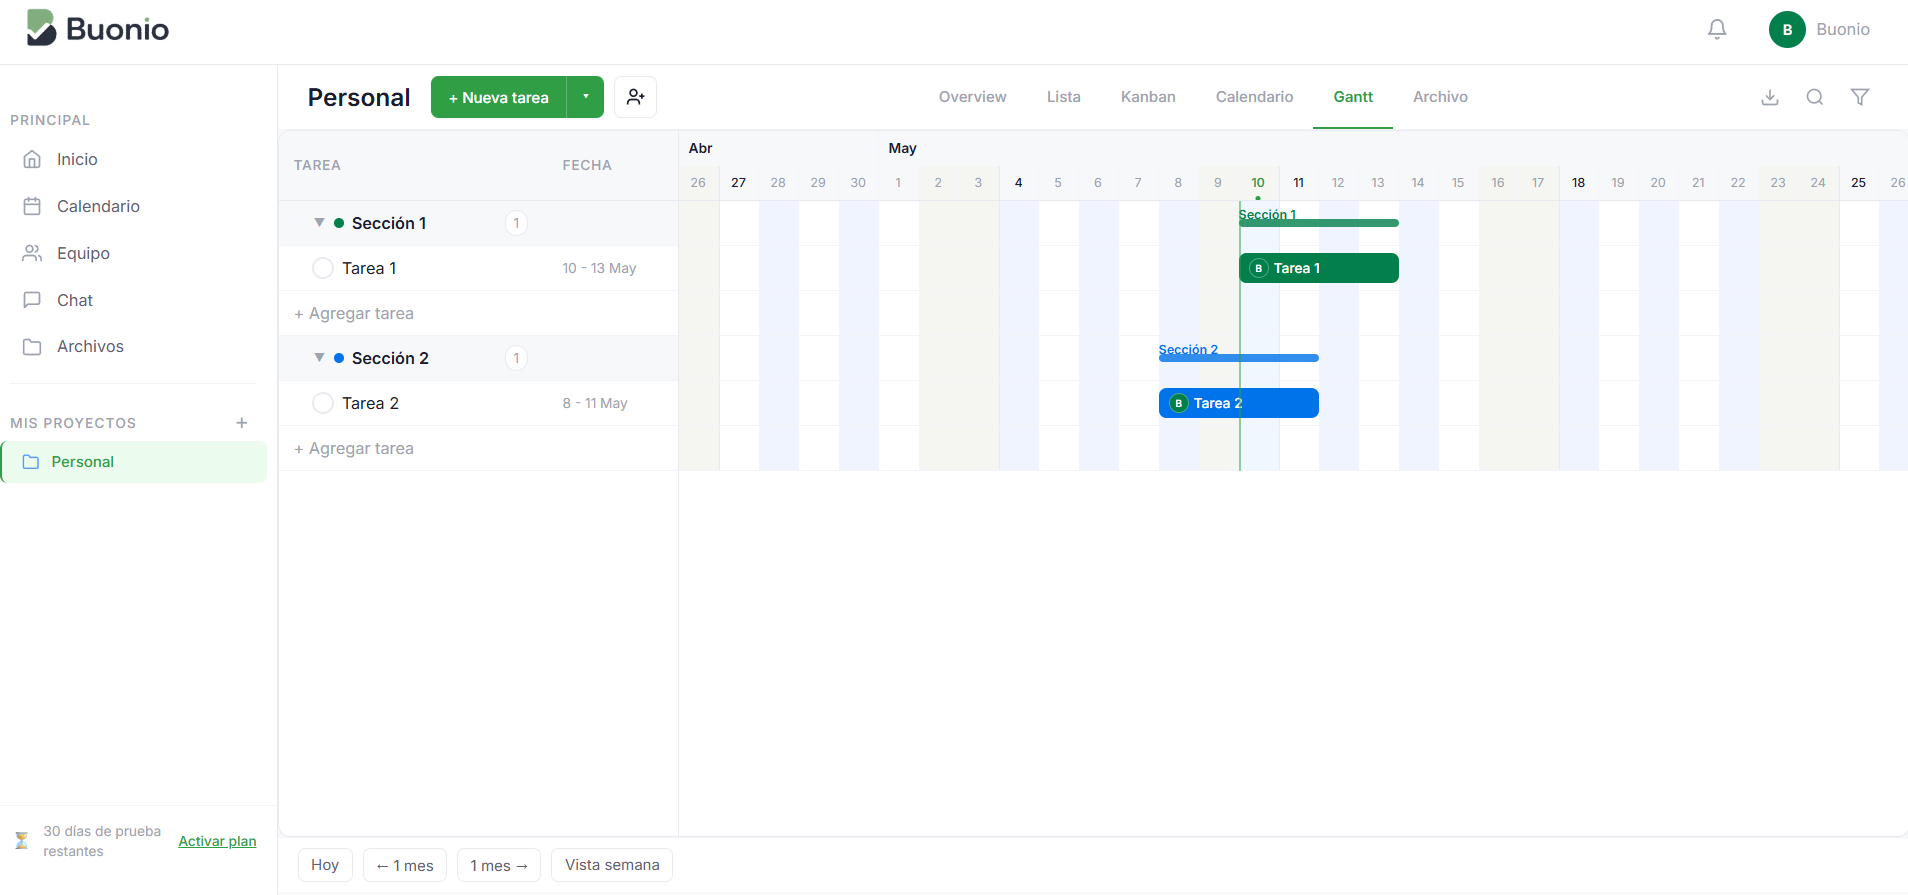Image resolution: width=1908 pixels, height=895 pixels.
Task: Click the + Nueva tarea button
Action: click(498, 97)
